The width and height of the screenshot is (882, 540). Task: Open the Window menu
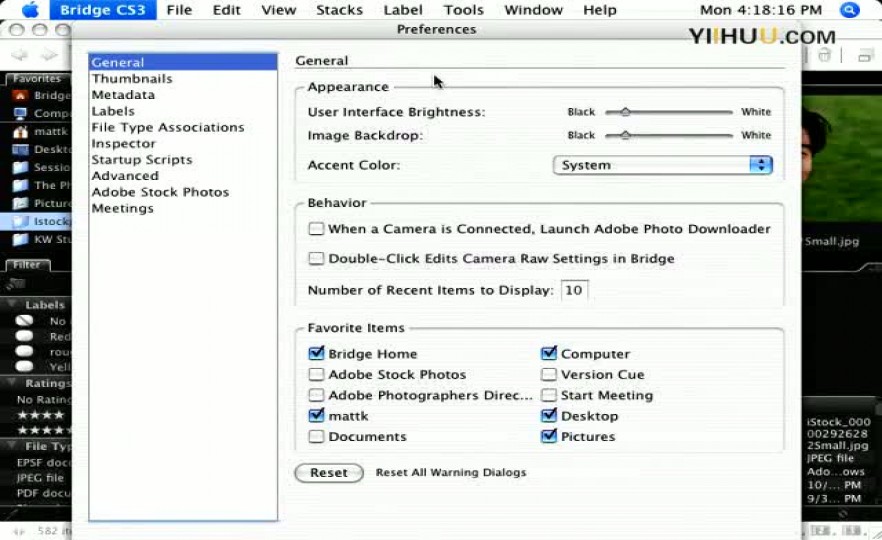tap(533, 10)
